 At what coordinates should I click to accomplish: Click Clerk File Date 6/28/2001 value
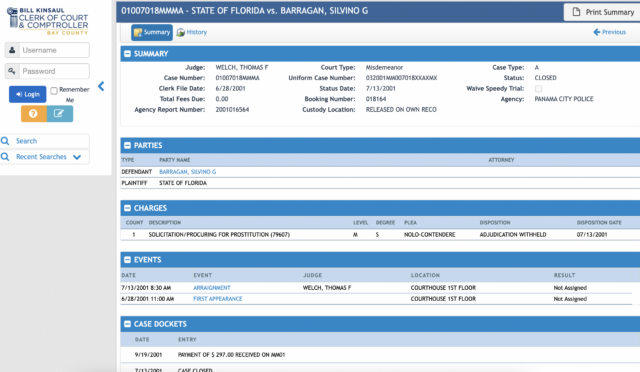[230, 89]
